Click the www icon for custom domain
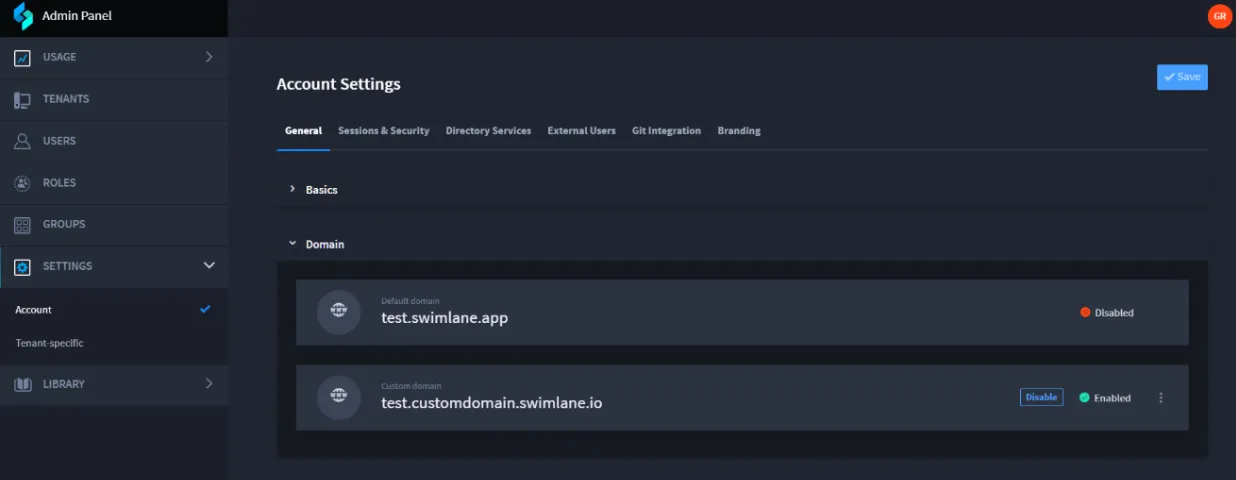Image resolution: width=1236 pixels, height=480 pixels. [x=339, y=397]
